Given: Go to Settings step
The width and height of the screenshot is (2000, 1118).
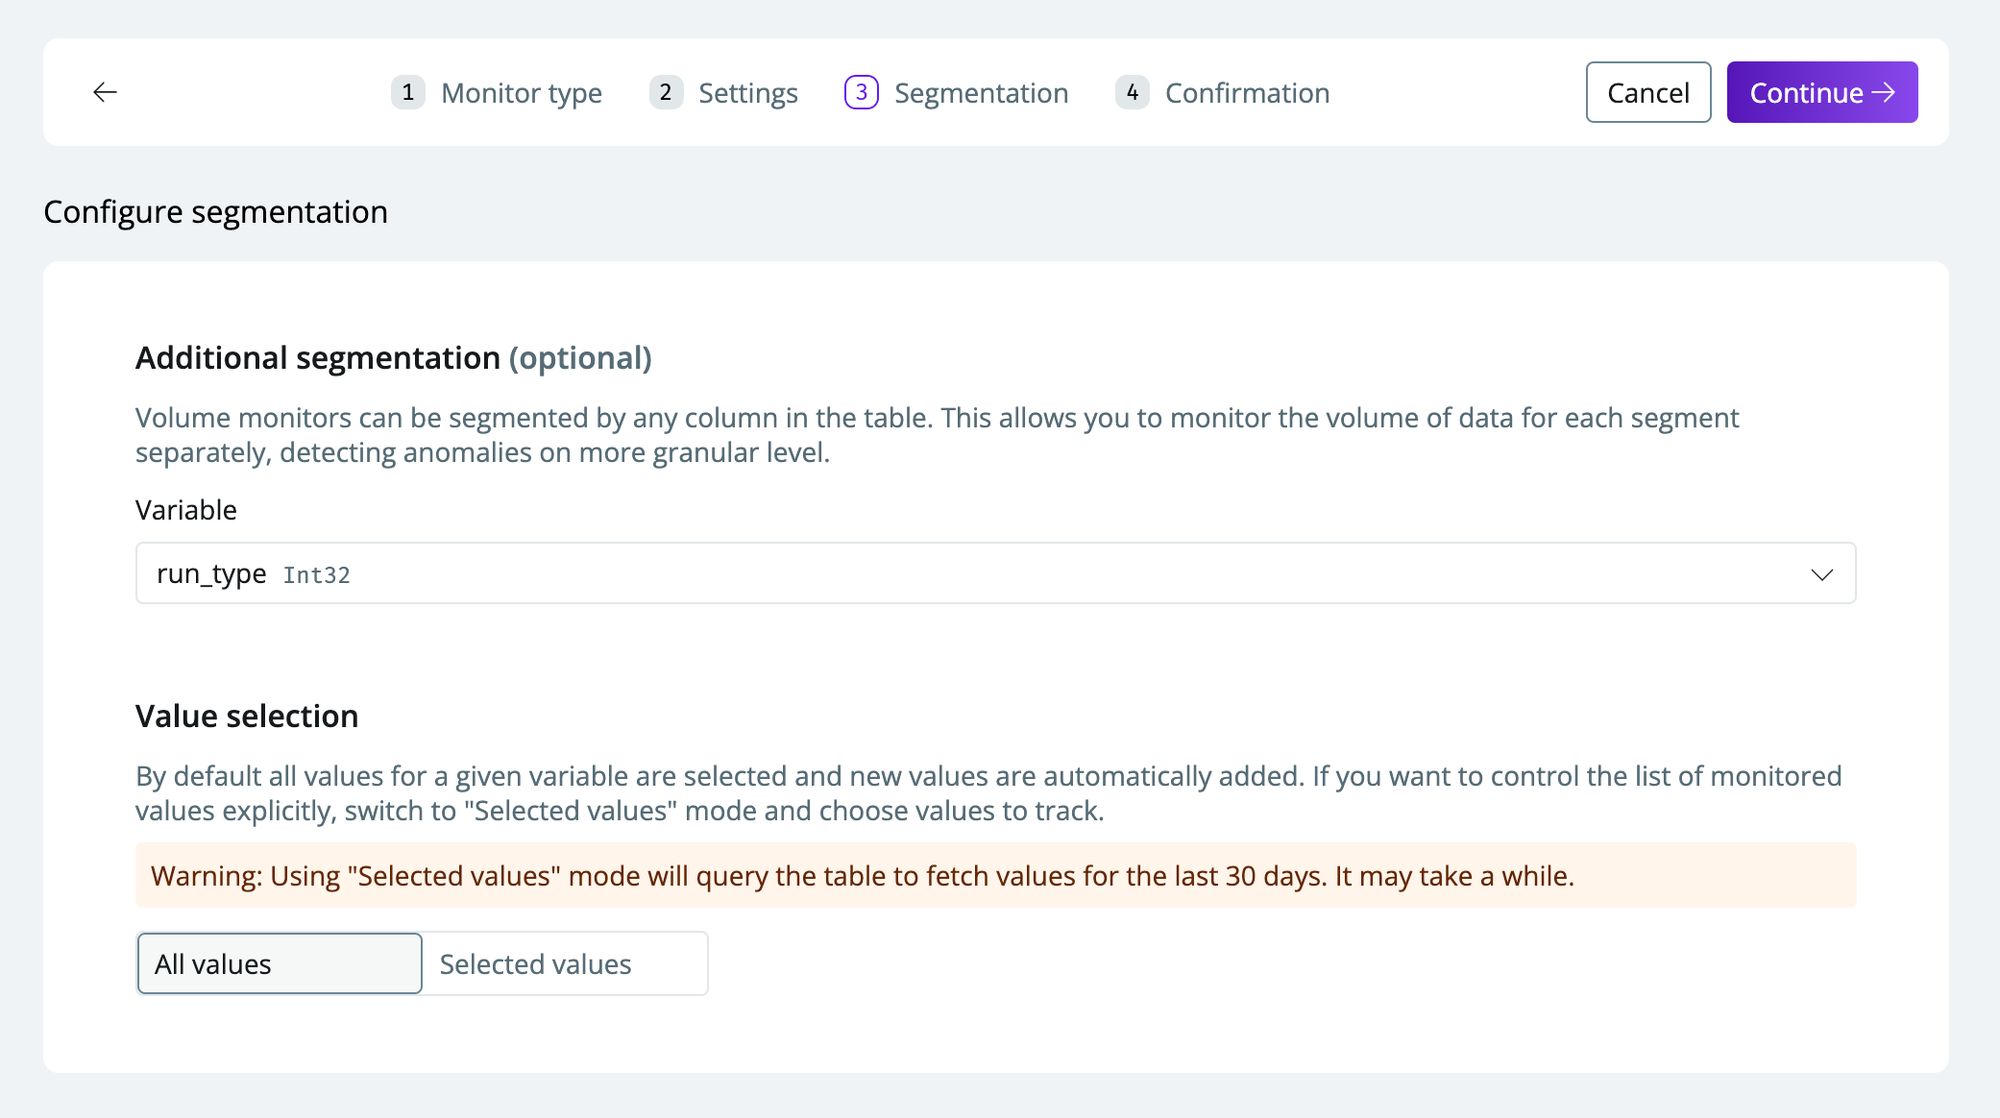Looking at the screenshot, I should coord(747,93).
